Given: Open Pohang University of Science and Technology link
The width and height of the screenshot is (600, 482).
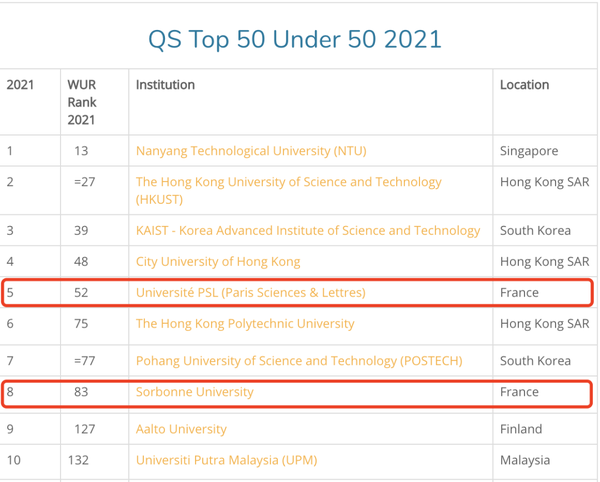Looking at the screenshot, I should tap(299, 361).
